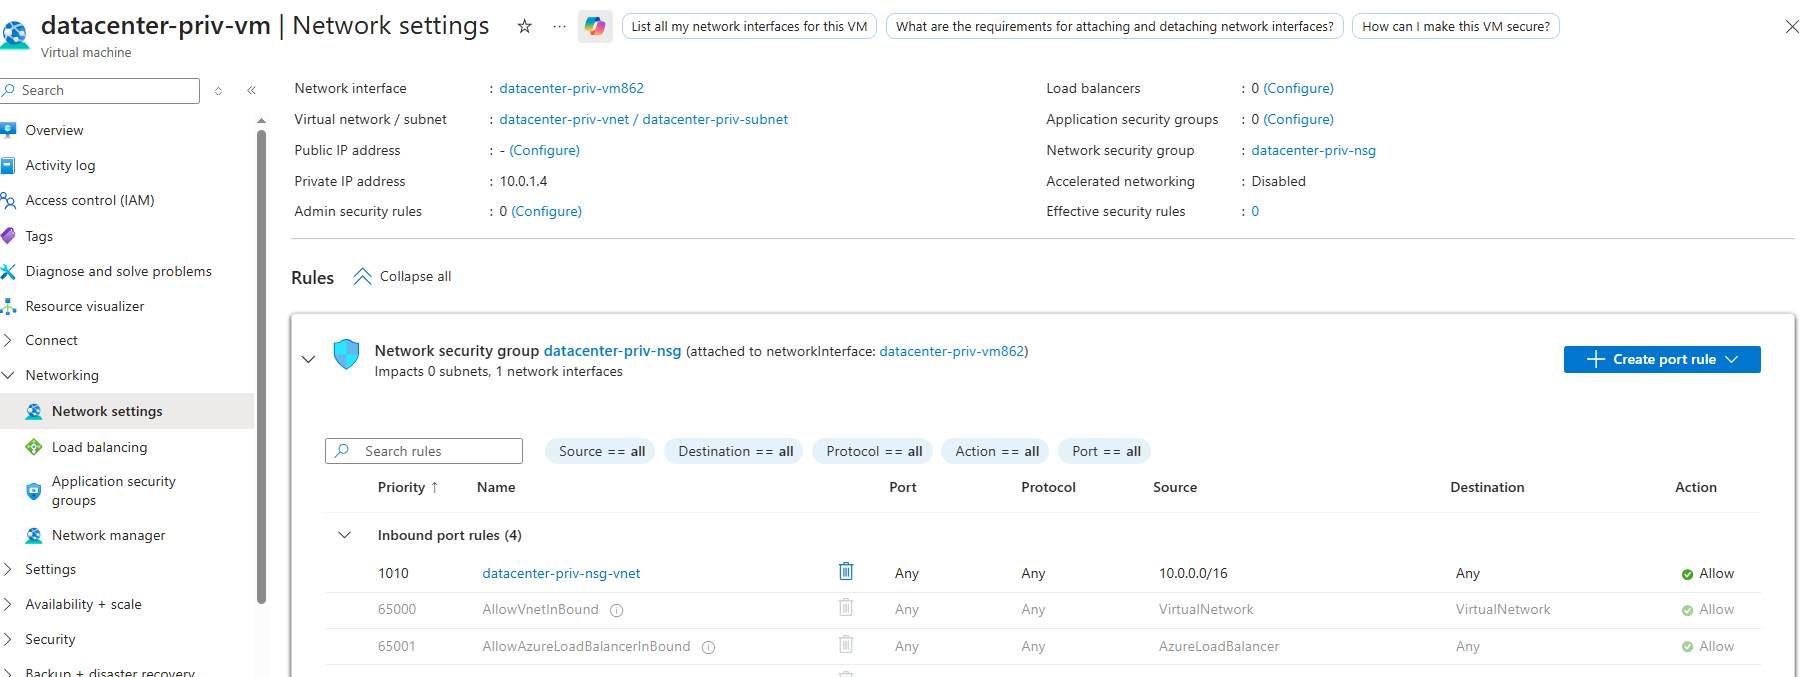Click the info icon beside AllowAzureLoadBalancerInBound
1806x677 pixels.
tap(708, 647)
